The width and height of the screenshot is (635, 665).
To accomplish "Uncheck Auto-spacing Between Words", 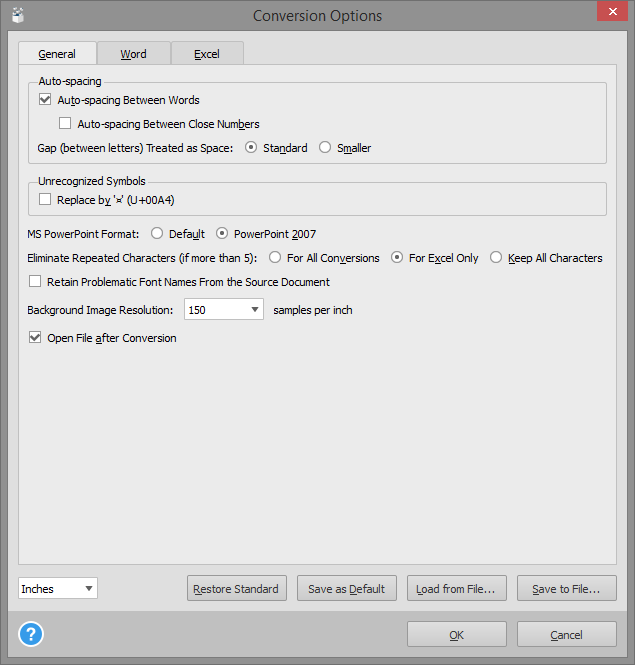I will point(45,100).
